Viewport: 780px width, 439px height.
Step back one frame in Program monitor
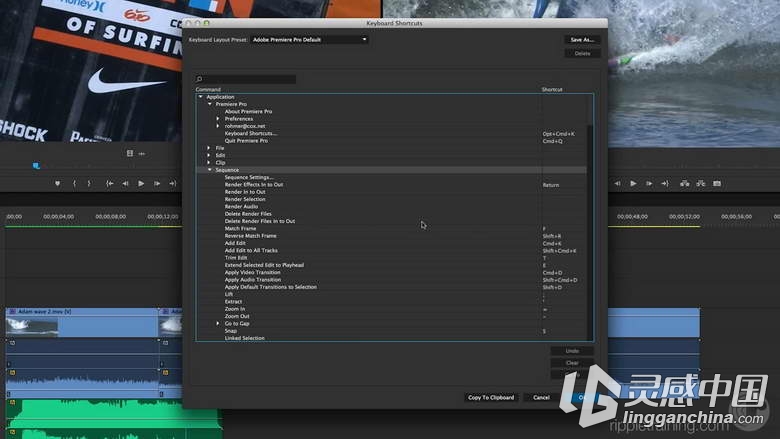point(617,183)
